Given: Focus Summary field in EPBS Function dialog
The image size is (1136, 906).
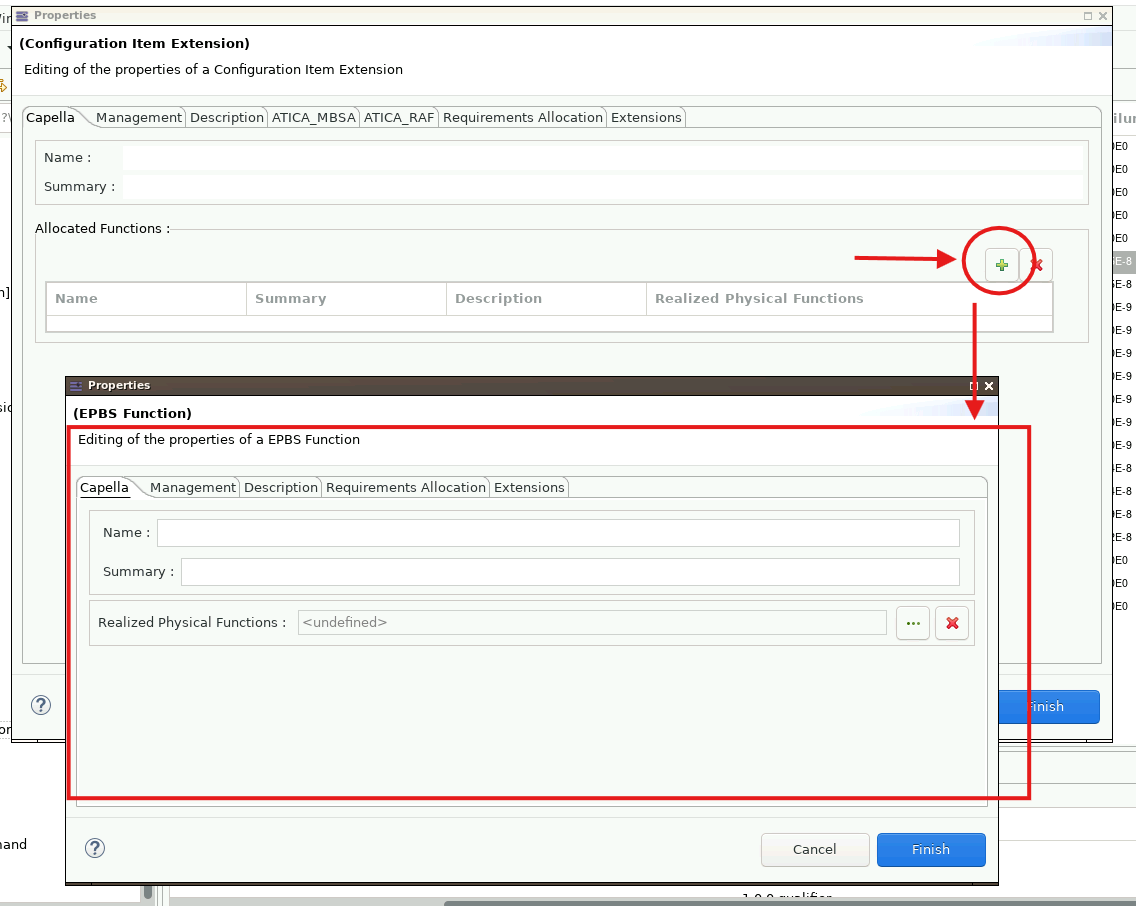Looking at the screenshot, I should pyautogui.click(x=570, y=572).
